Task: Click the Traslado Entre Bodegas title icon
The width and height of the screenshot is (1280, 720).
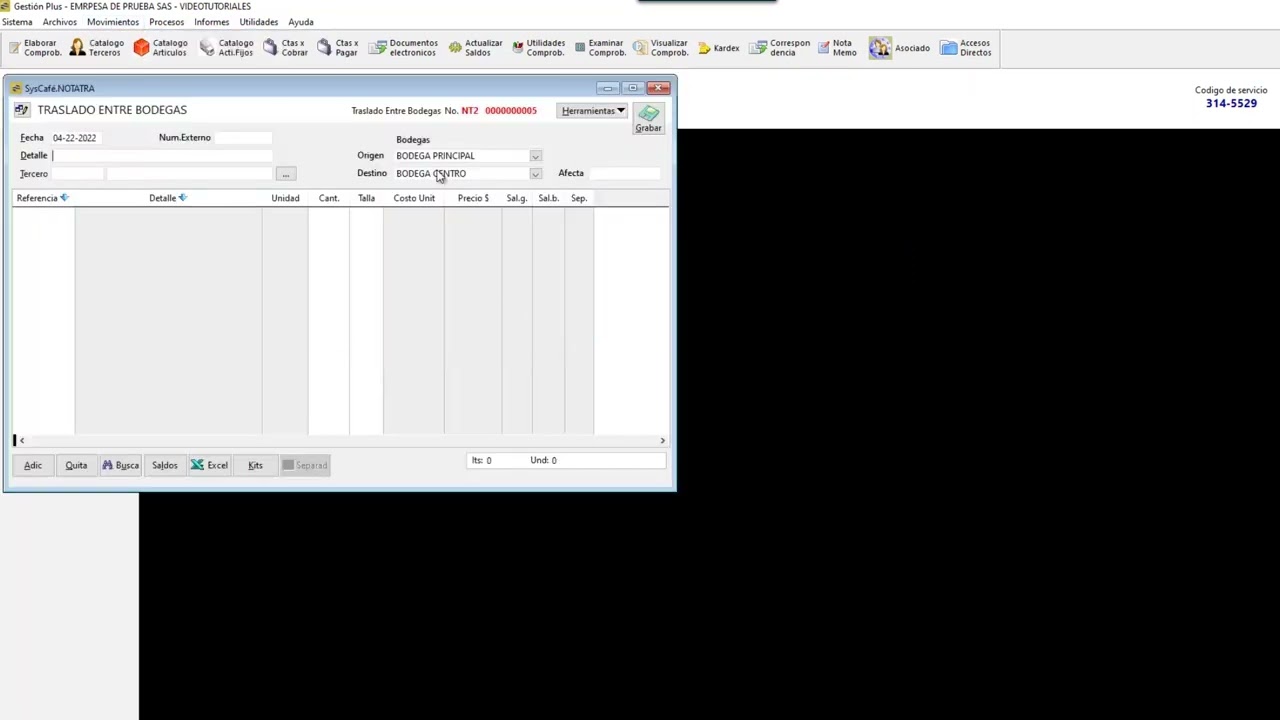Action: tap(21, 110)
